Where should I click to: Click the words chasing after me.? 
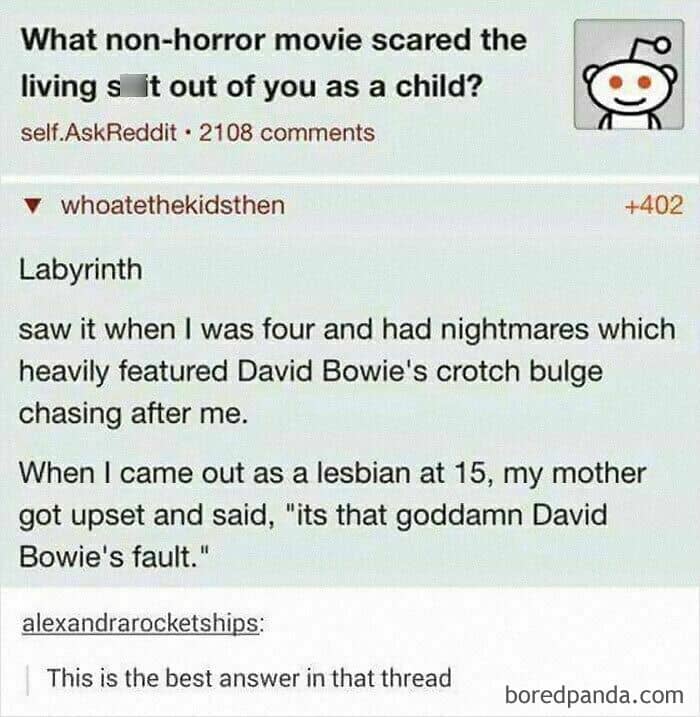133,414
